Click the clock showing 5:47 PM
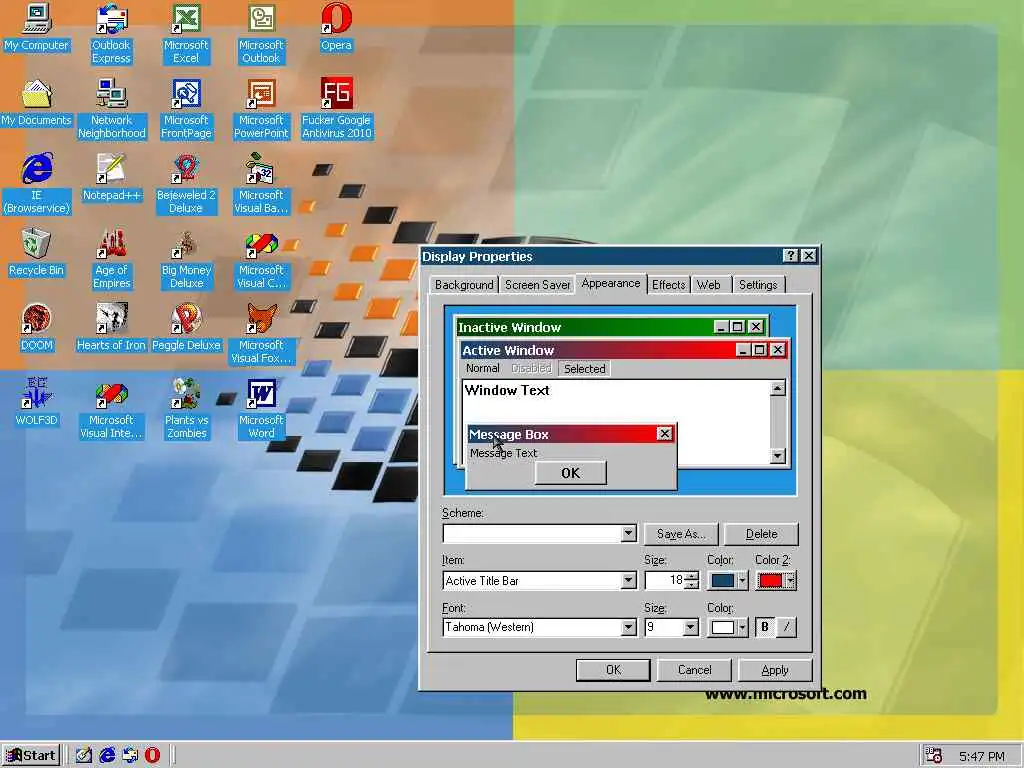Image resolution: width=1024 pixels, height=768 pixels. click(x=982, y=756)
